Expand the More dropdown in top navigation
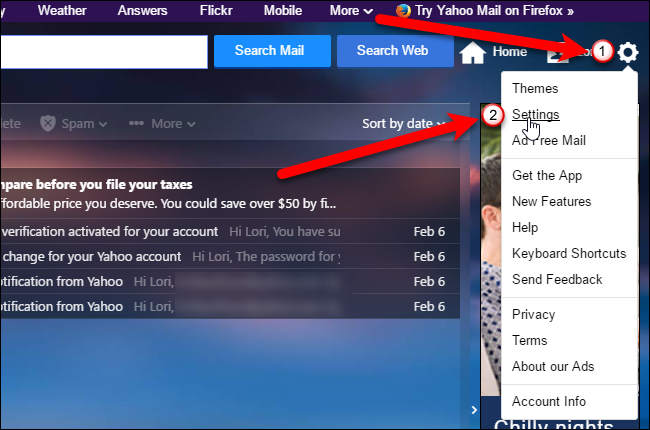Screen dimensions: 650x430 (351, 10)
